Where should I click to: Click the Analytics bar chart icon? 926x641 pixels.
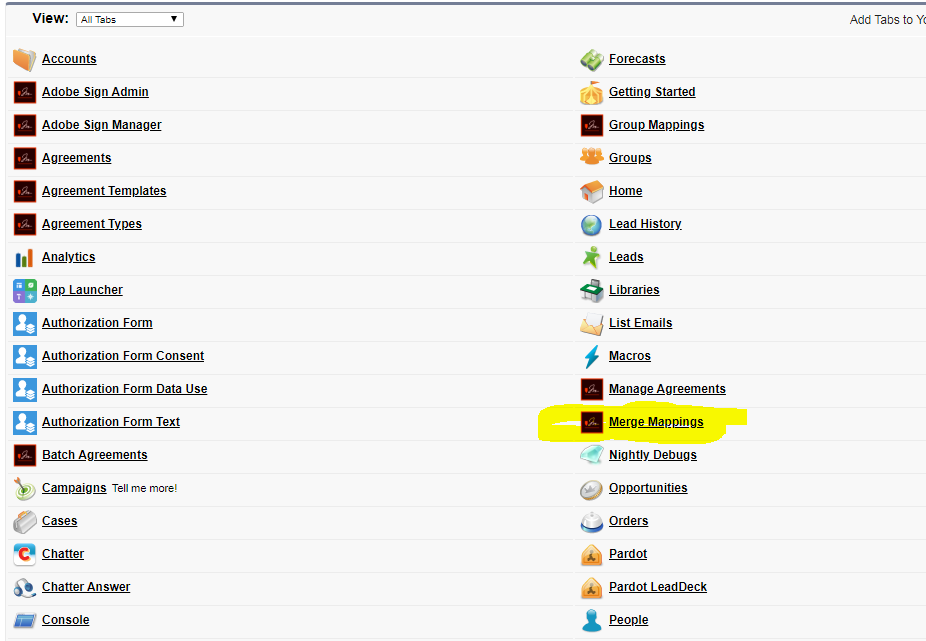click(24, 258)
